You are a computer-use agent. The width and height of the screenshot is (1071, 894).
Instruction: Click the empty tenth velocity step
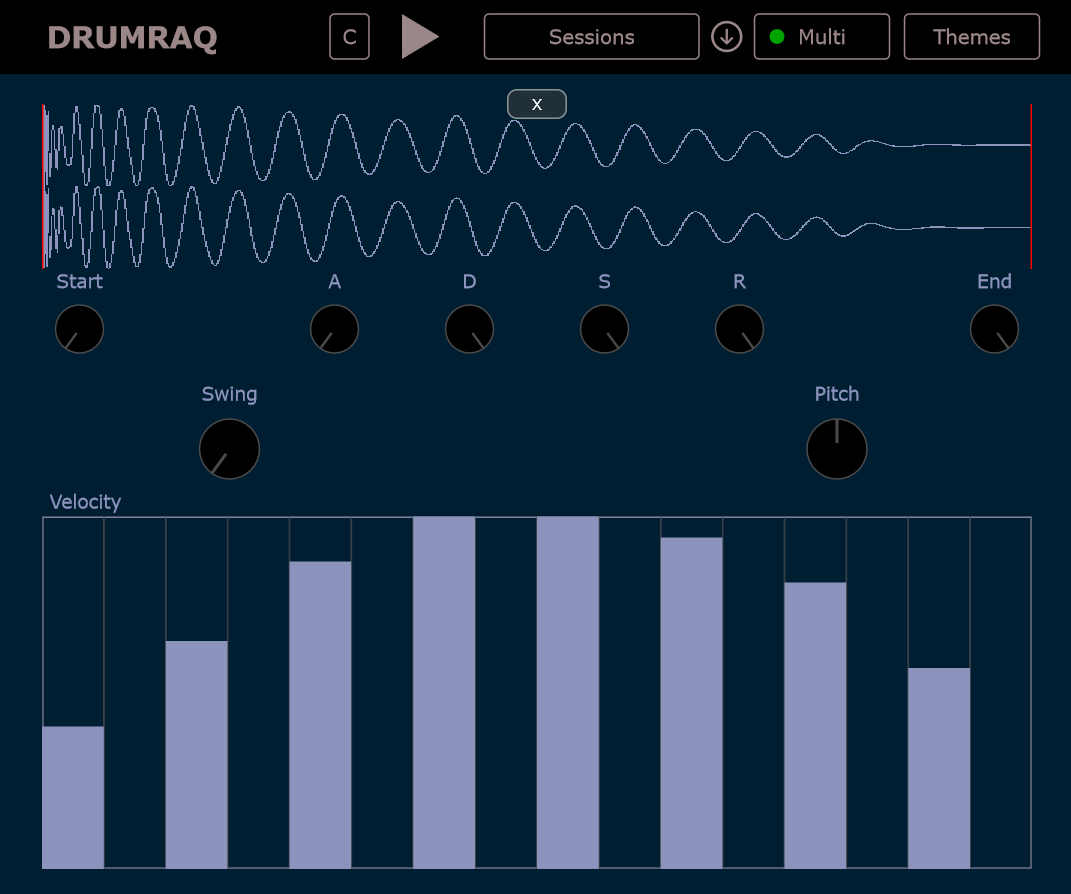[x=629, y=693]
